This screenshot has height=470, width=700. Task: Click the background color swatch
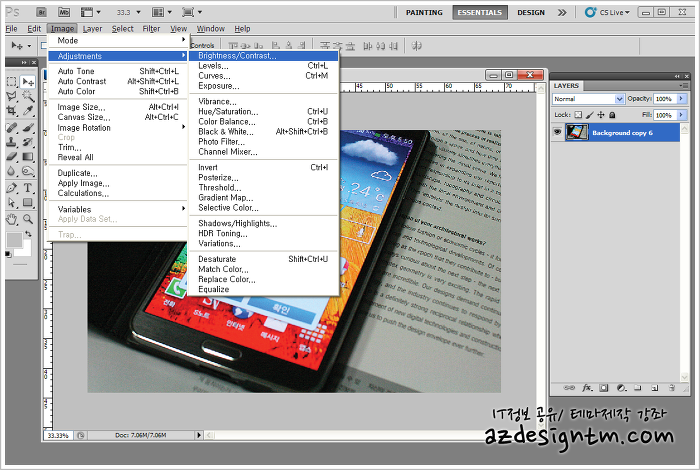tap(26, 251)
